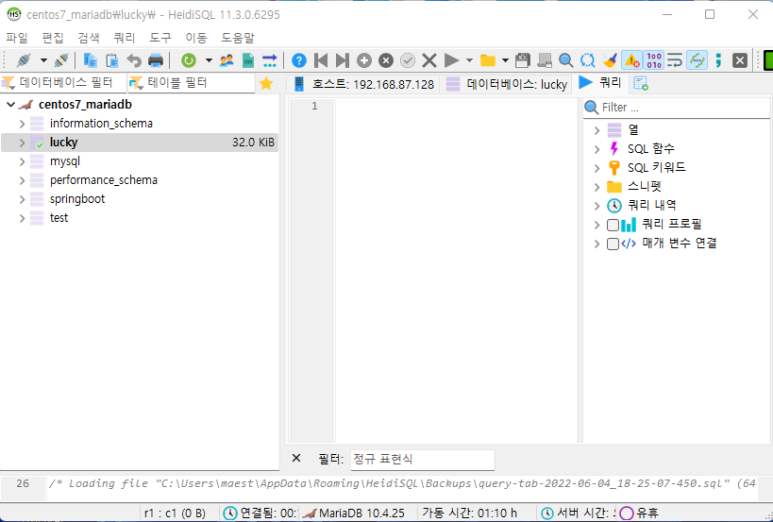Focus the 데이터베이스 필터 input field
Screen dimensions: 773x522
coord(64,83)
